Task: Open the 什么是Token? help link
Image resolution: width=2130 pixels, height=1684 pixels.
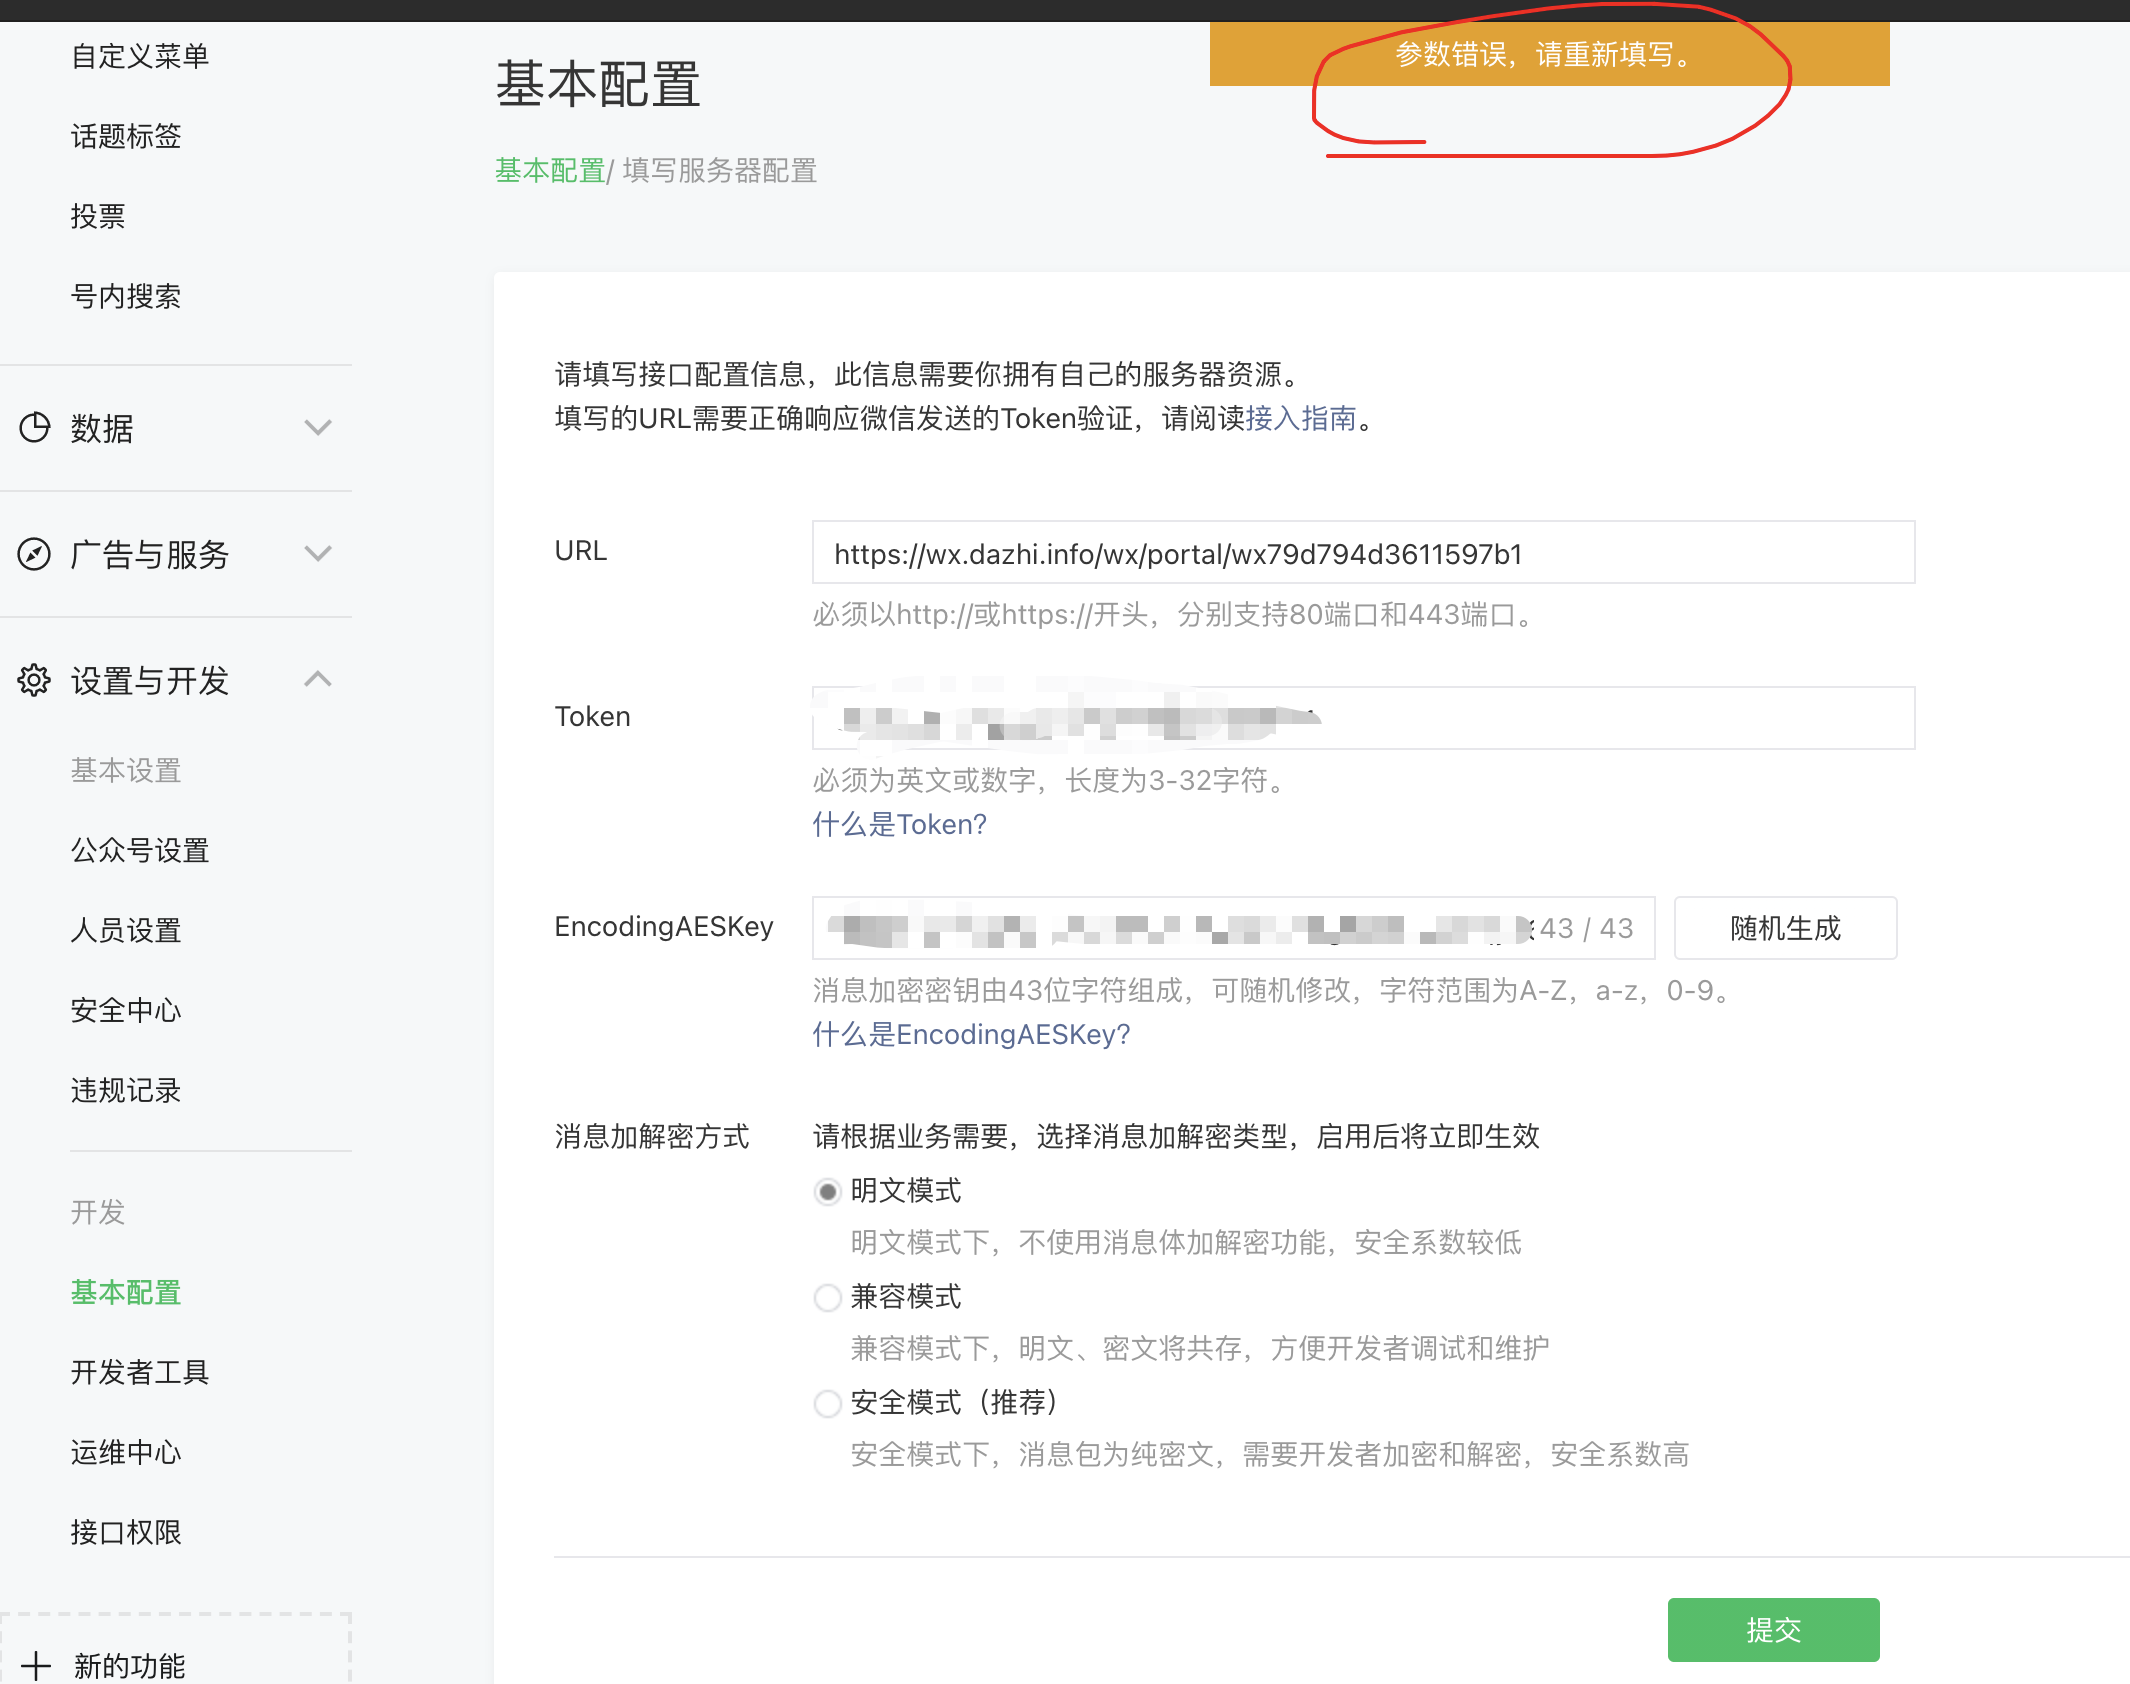Action: [x=899, y=824]
